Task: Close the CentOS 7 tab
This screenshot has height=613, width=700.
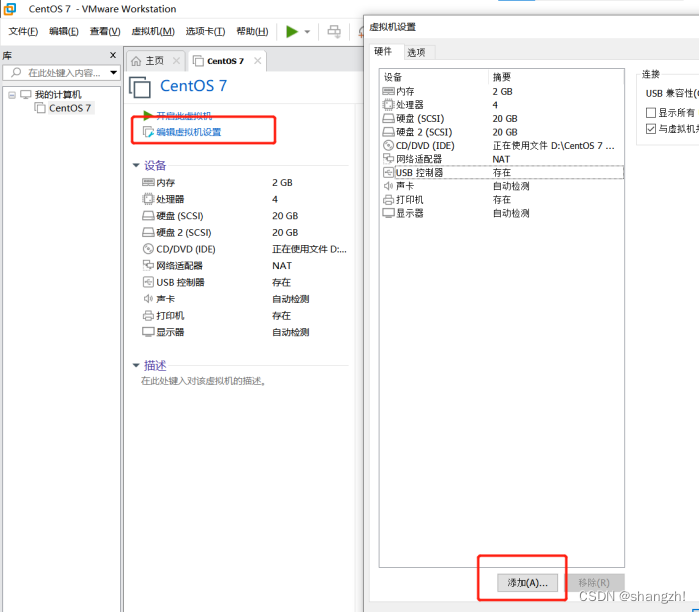Action: coord(258,61)
